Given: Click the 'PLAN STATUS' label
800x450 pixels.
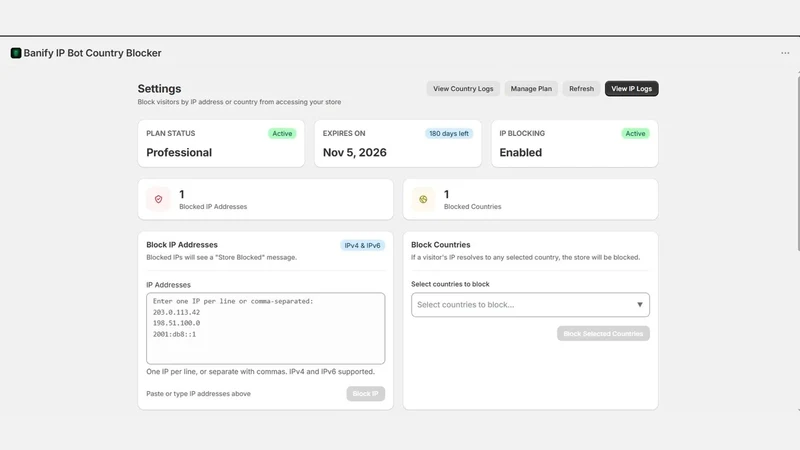Looking at the screenshot, I should (170, 134).
